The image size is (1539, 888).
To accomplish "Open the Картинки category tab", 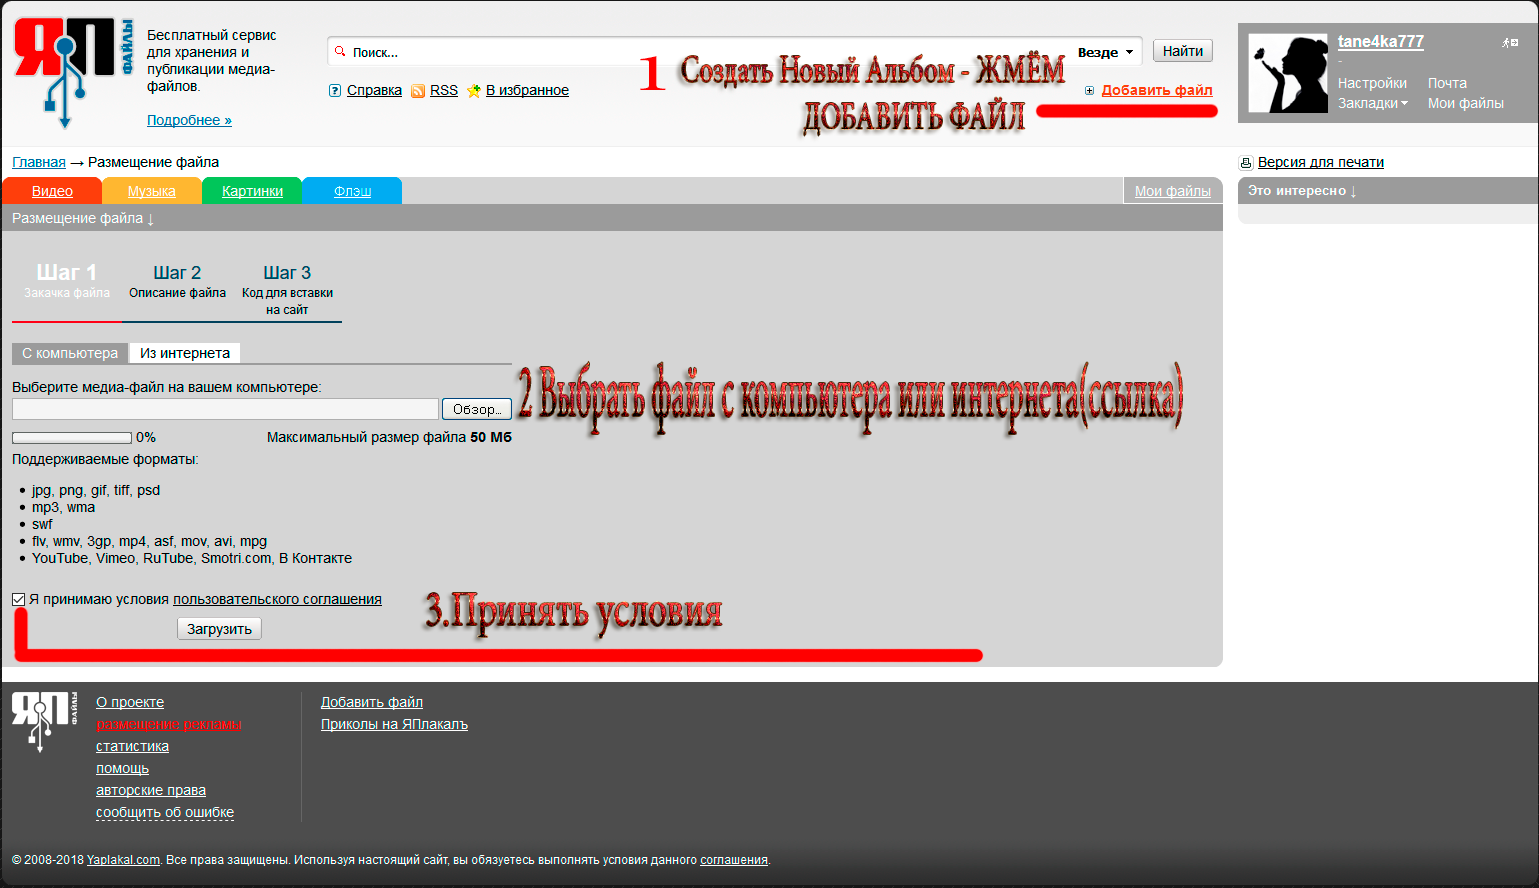I will click(252, 191).
